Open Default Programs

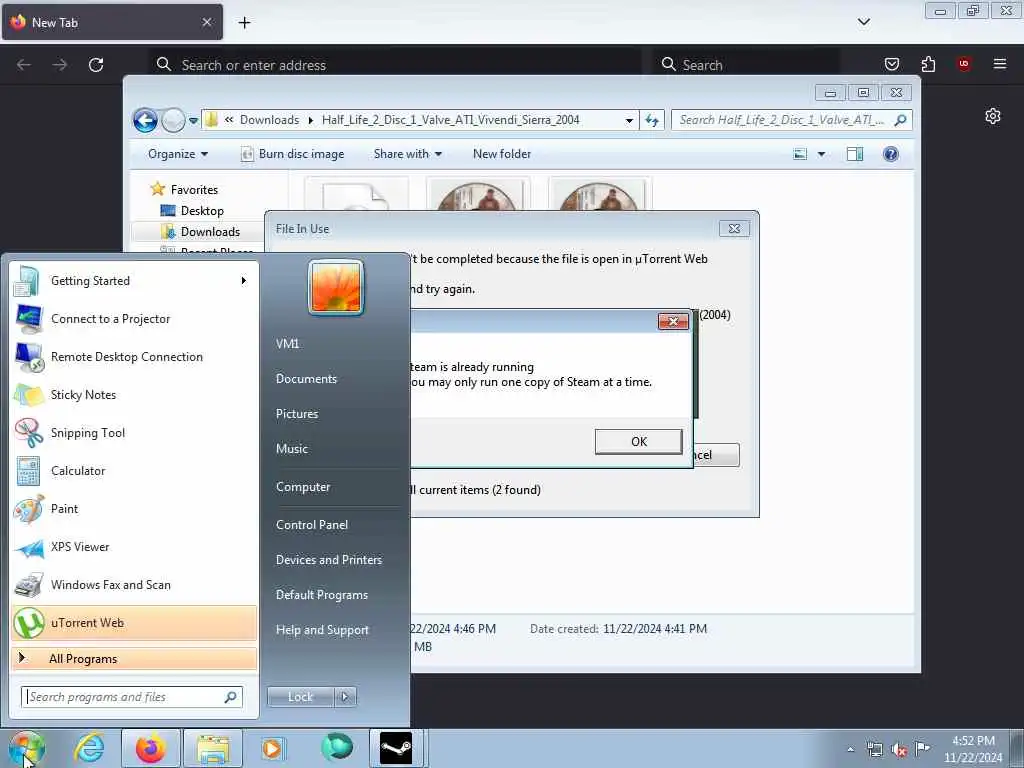322,595
